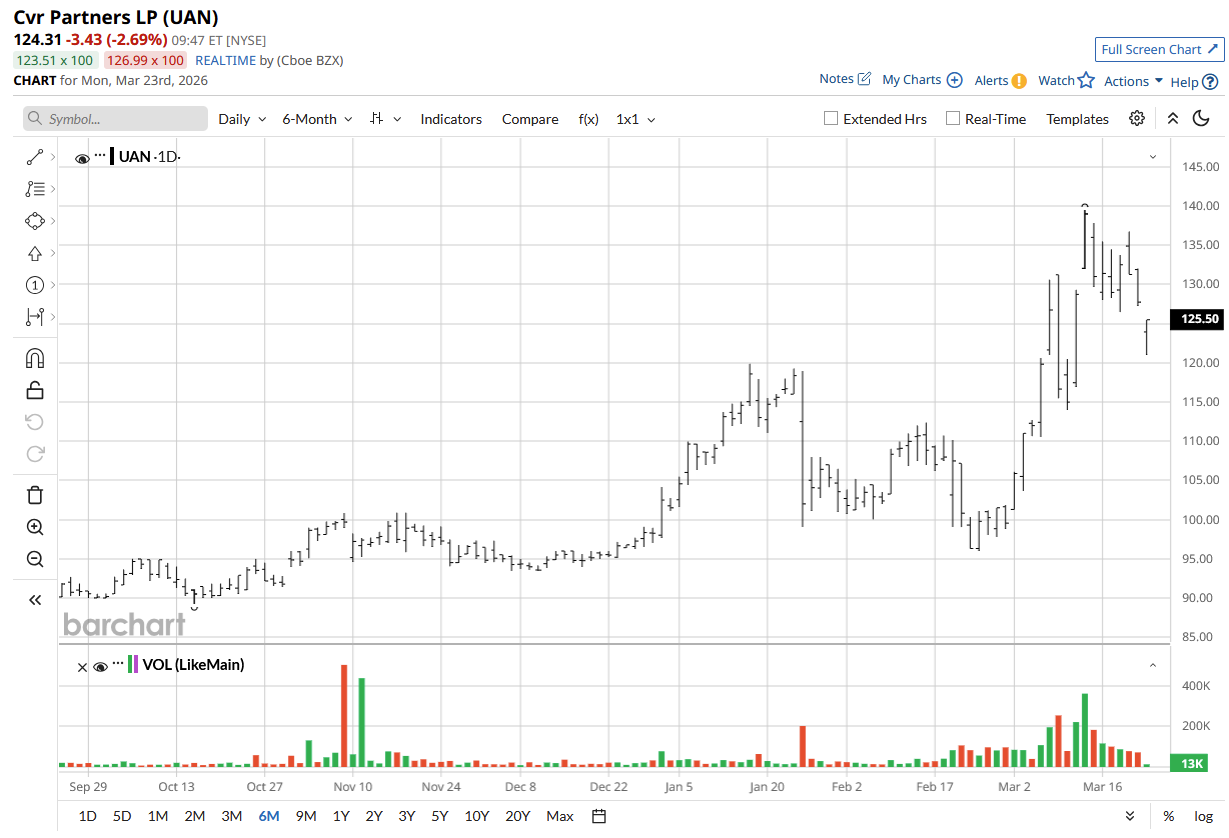1229x838 pixels.
Task: Click the Watch star icon
Action: (1086, 80)
